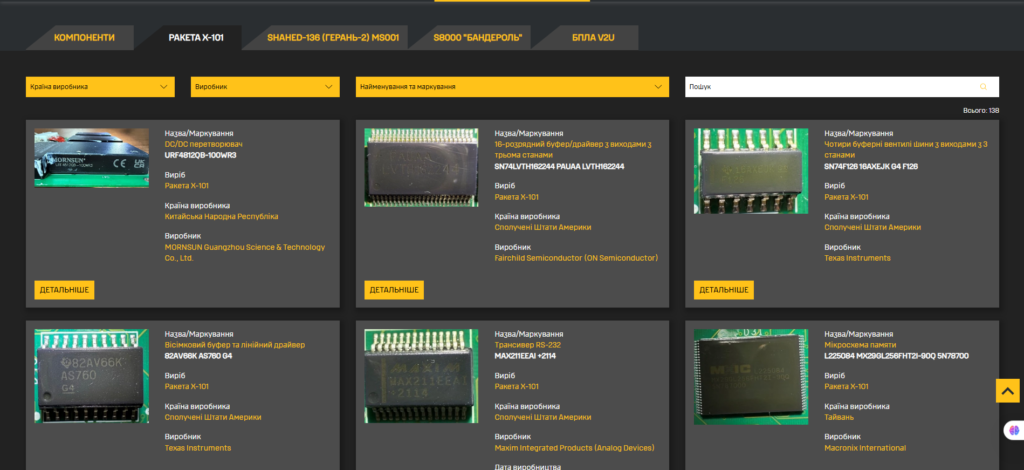The height and width of the screenshot is (470, 1024).
Task: Click the 82AV66K AS760 G4 marking text
Action: click(198, 356)
